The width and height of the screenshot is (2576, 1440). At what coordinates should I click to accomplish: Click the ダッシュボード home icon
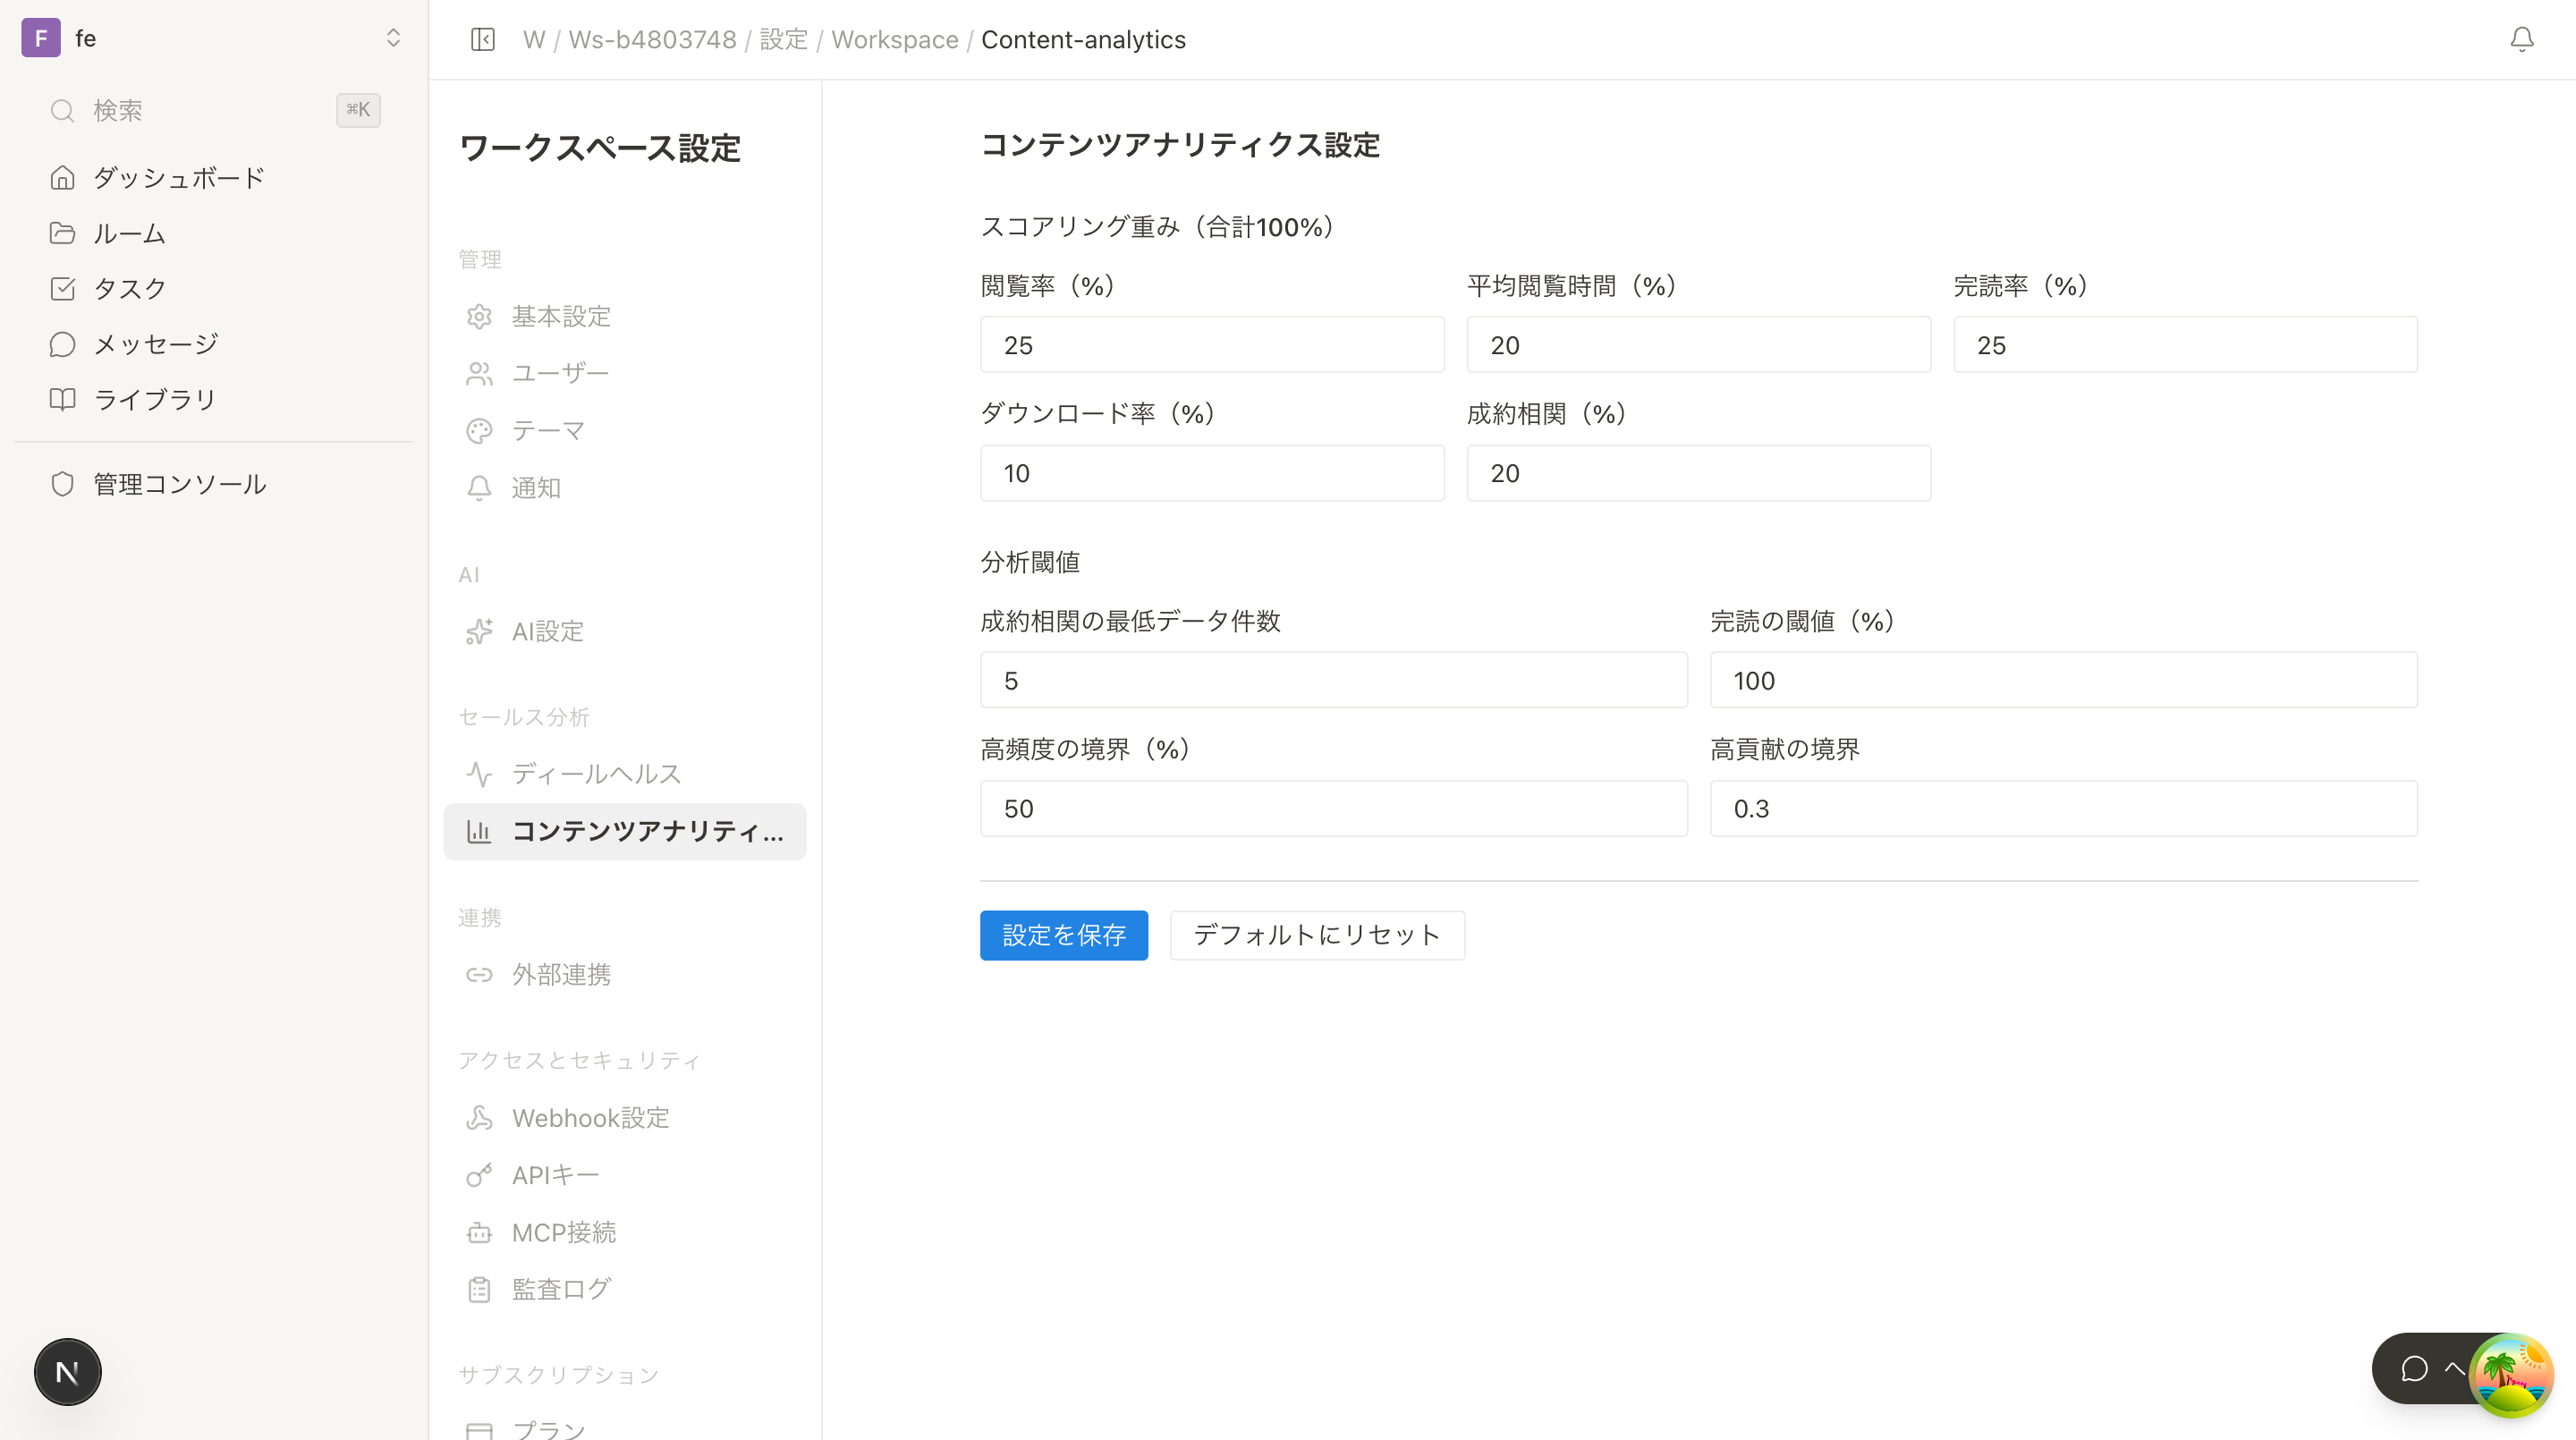[62, 177]
